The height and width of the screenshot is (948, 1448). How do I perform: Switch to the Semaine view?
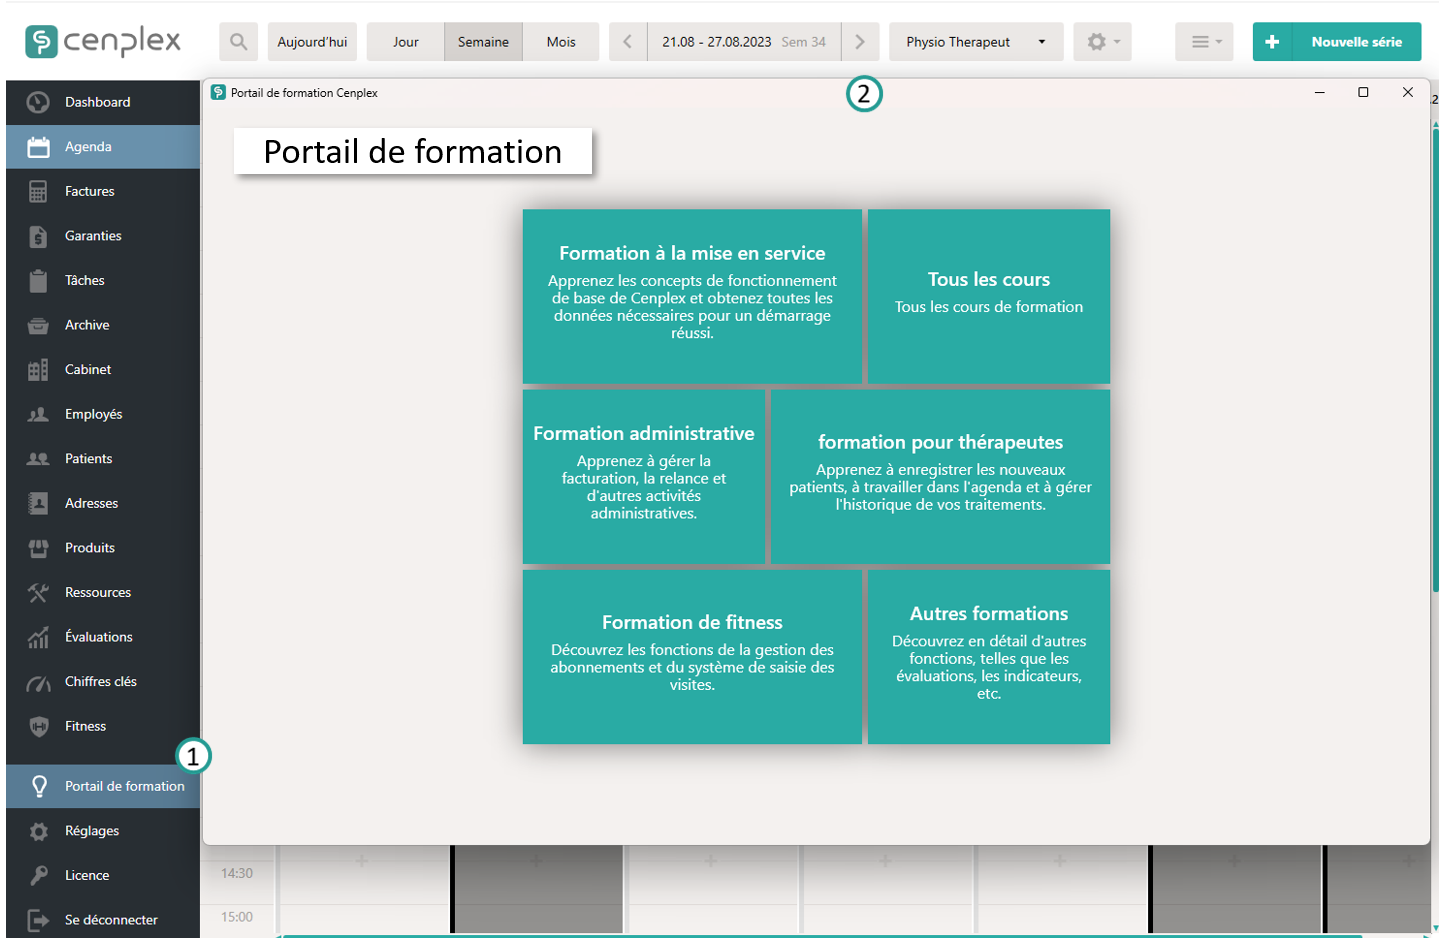(484, 42)
